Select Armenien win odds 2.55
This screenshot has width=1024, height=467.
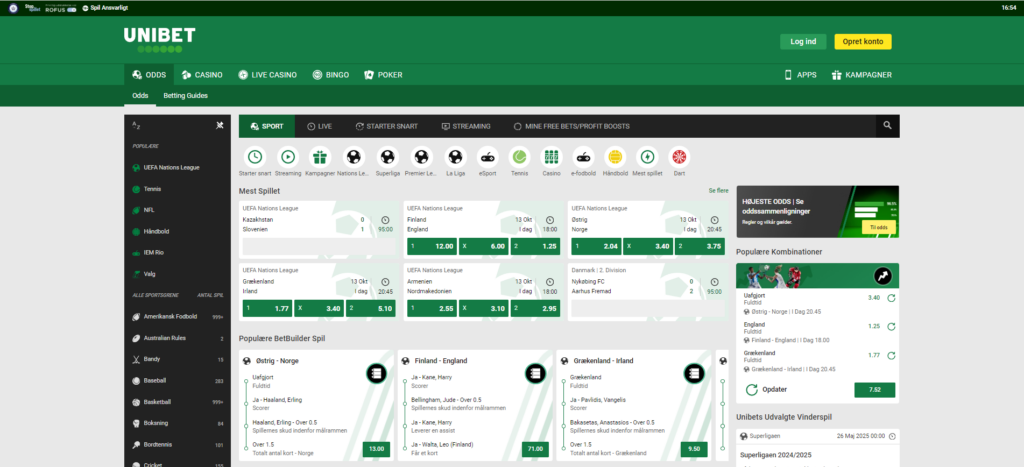pyautogui.click(x=430, y=308)
